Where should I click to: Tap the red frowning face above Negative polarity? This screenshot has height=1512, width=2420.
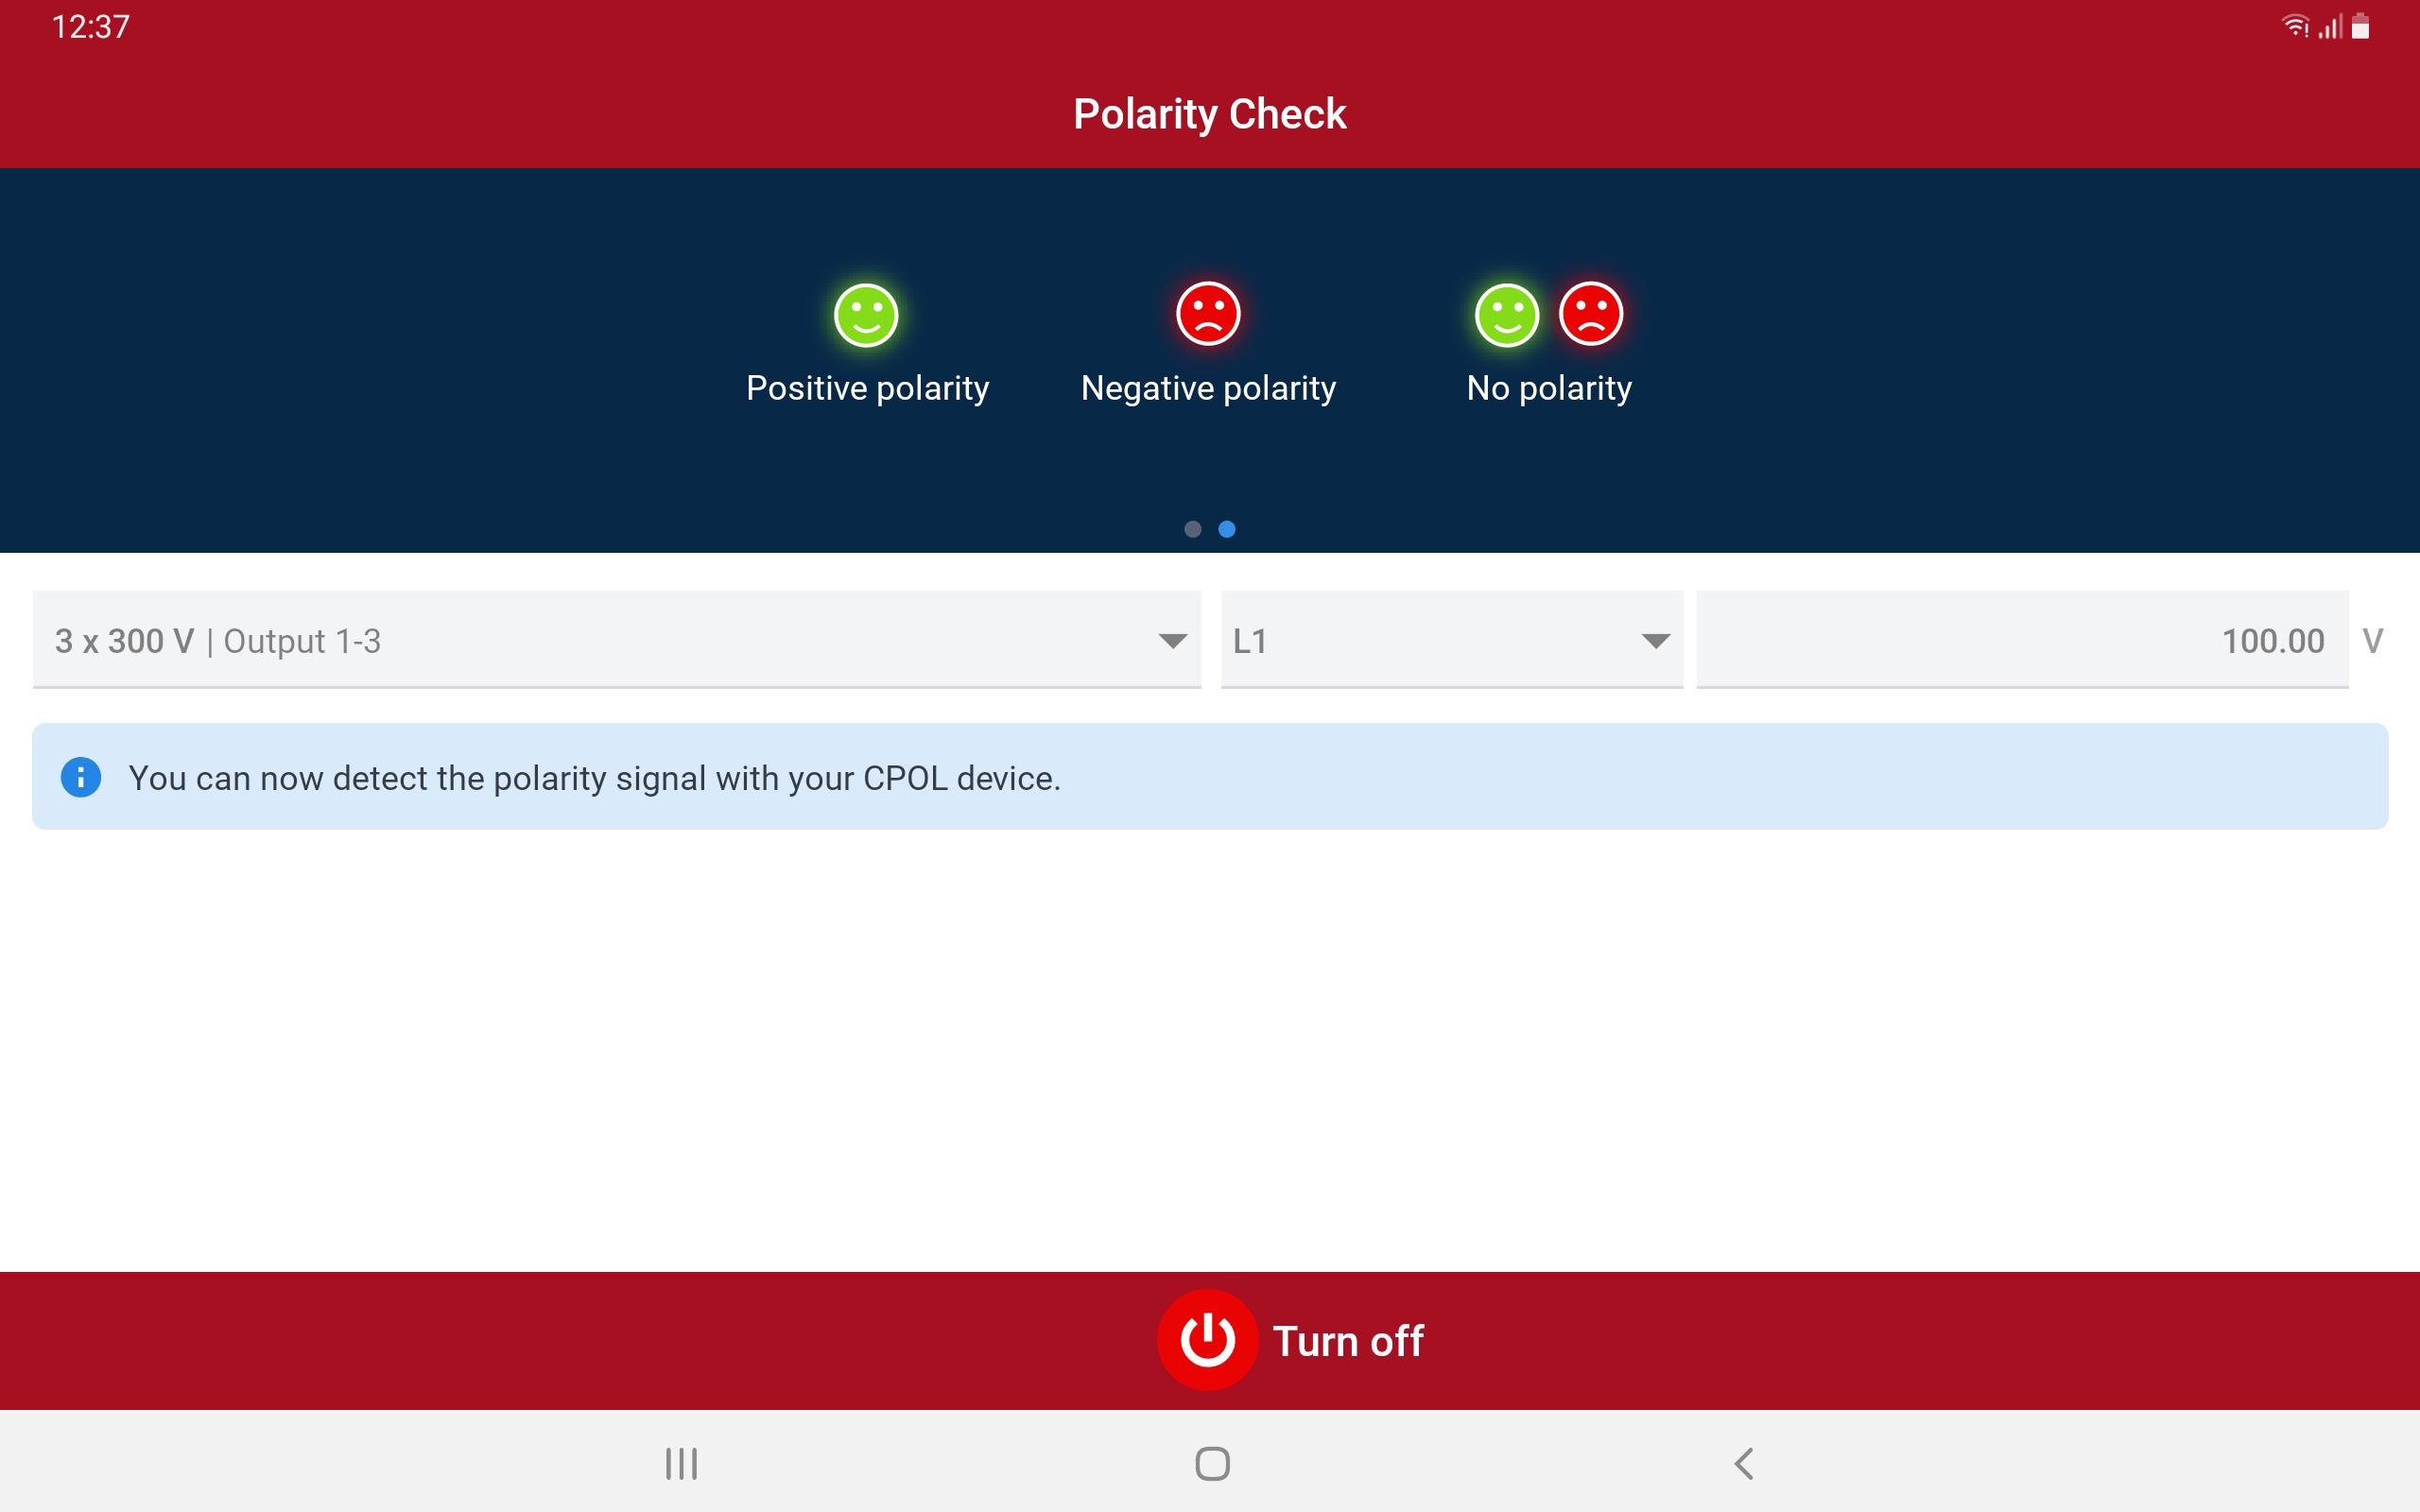click(x=1208, y=314)
